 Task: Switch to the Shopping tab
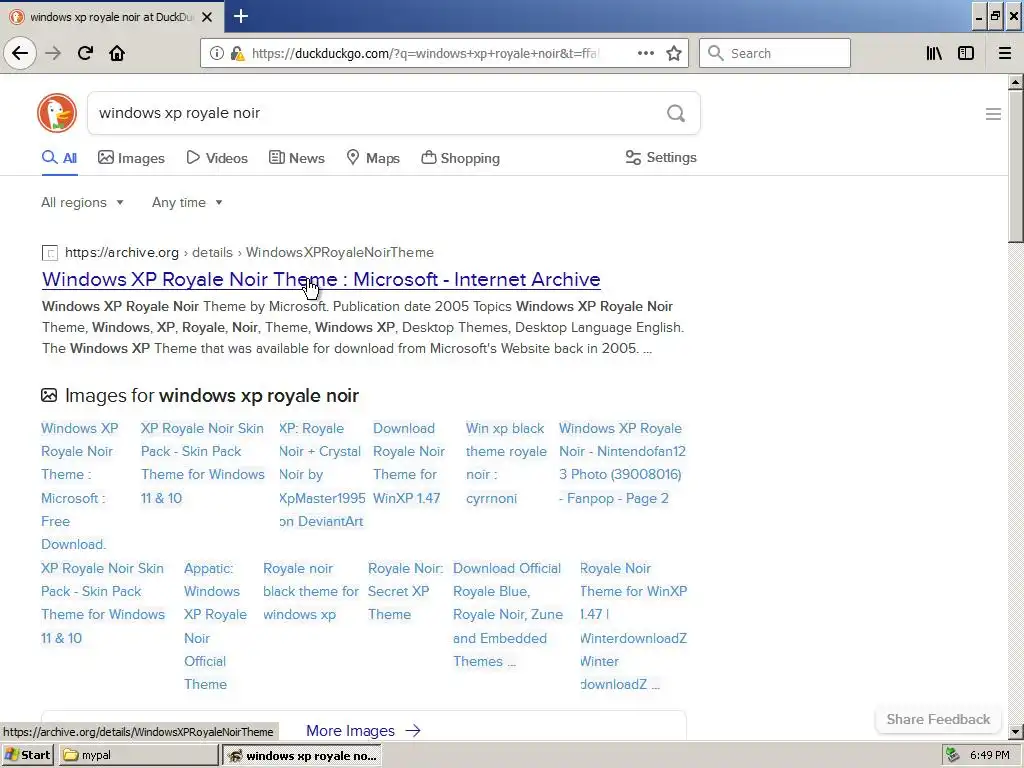tap(460, 158)
